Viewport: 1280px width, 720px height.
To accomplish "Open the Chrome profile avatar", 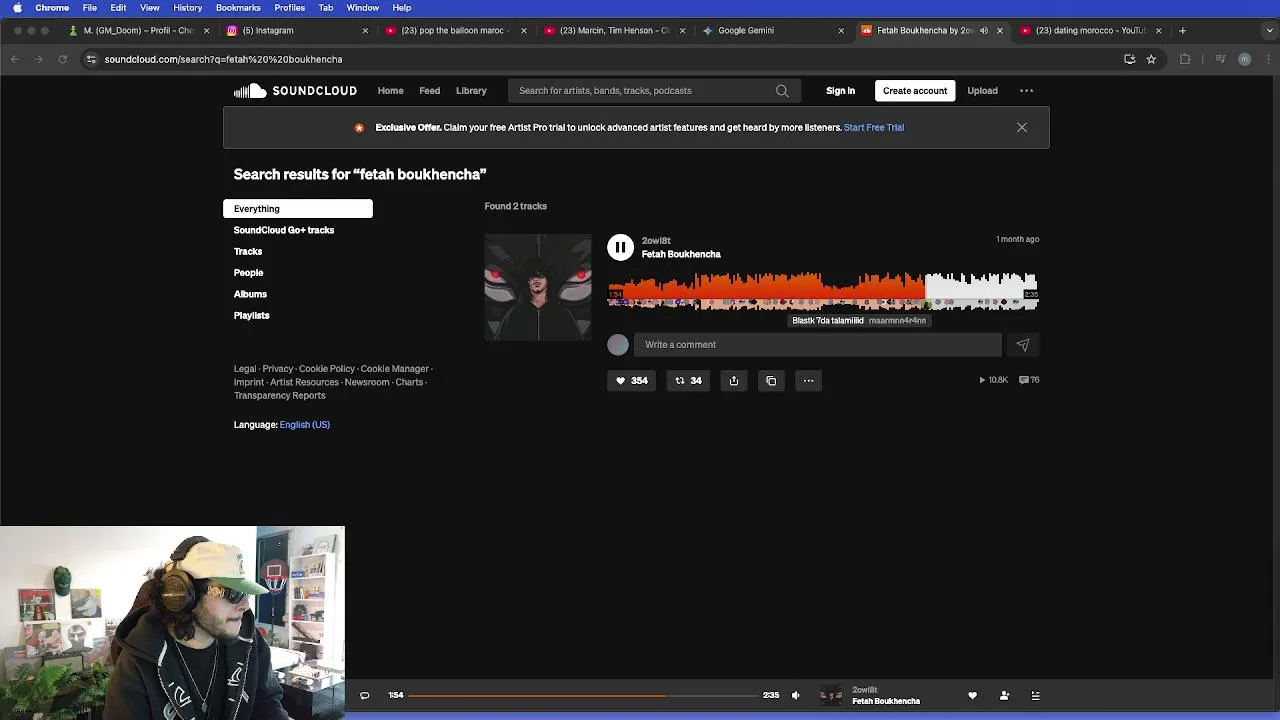I will point(1244,59).
